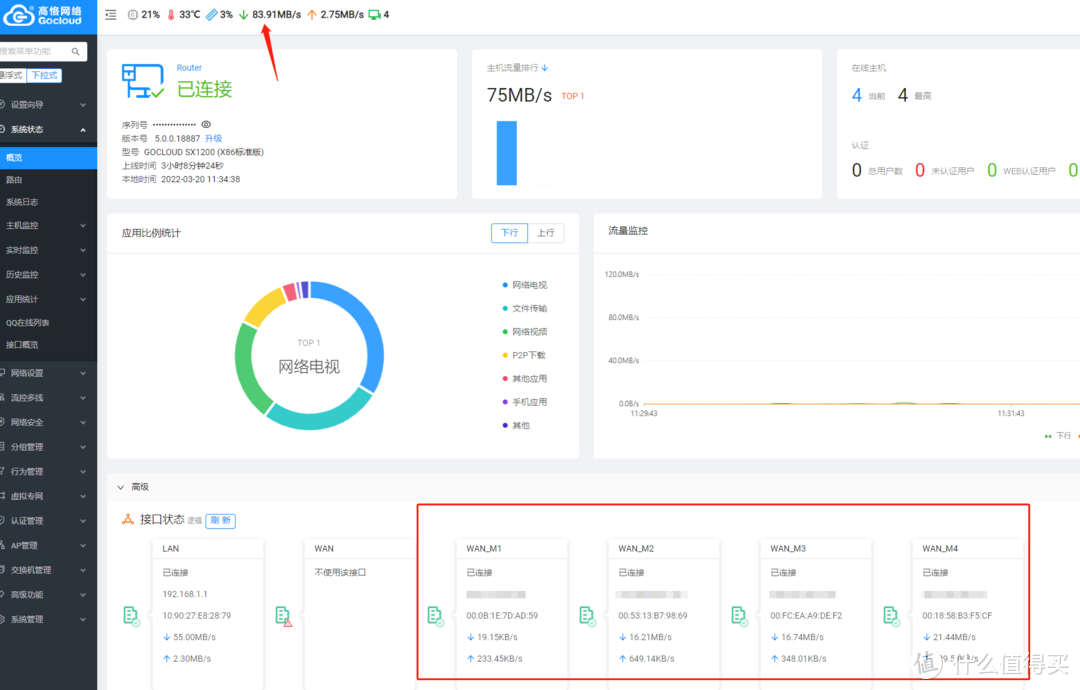Click the menu search input field
Viewport: 1080px width, 690px height.
[38, 51]
